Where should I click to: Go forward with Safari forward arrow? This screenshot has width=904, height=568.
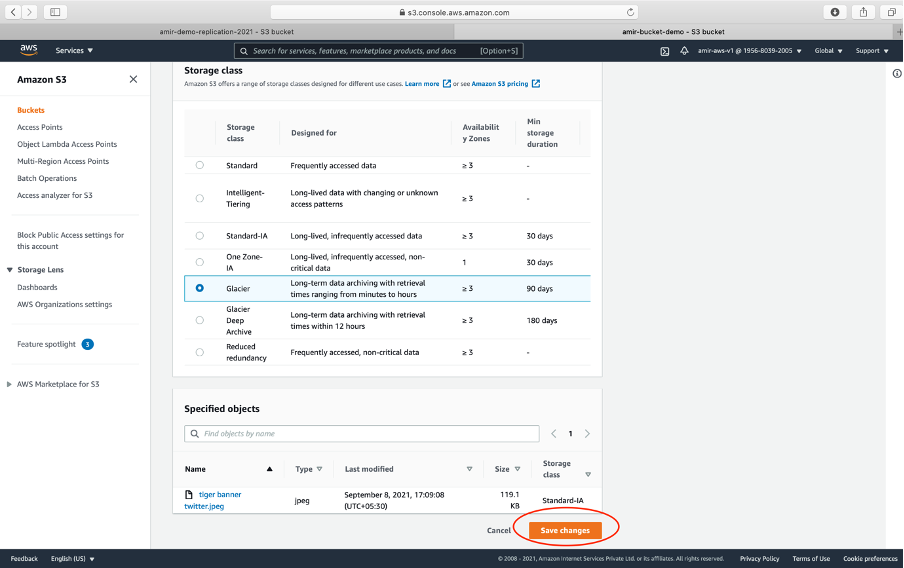tap(29, 12)
